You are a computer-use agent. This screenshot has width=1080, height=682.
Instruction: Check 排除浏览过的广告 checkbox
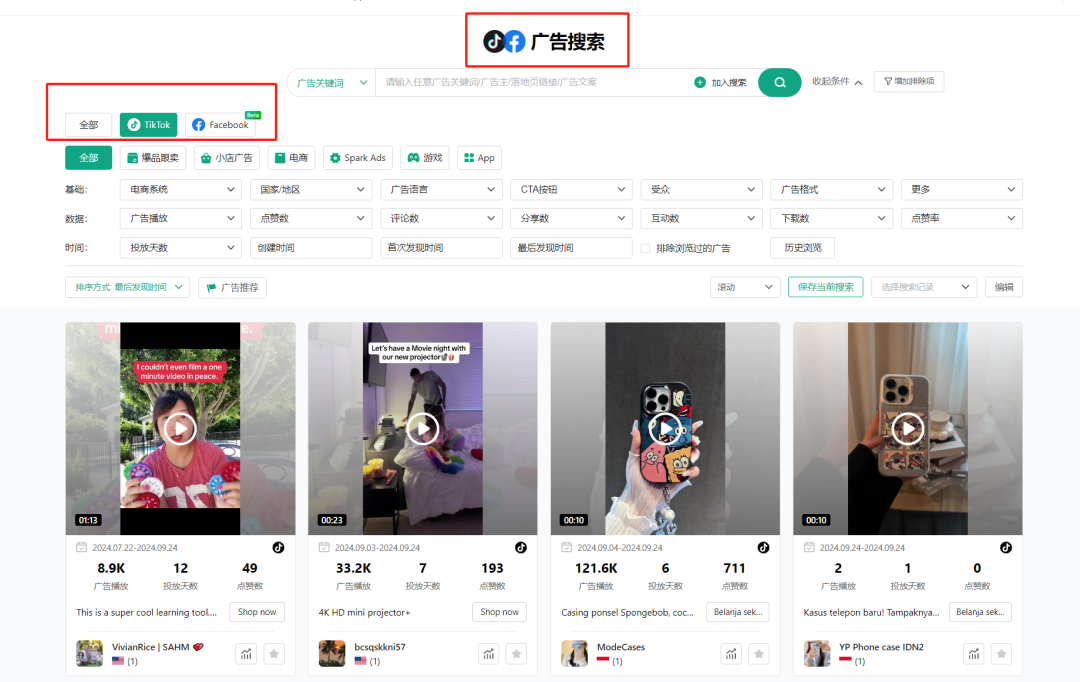click(x=645, y=248)
